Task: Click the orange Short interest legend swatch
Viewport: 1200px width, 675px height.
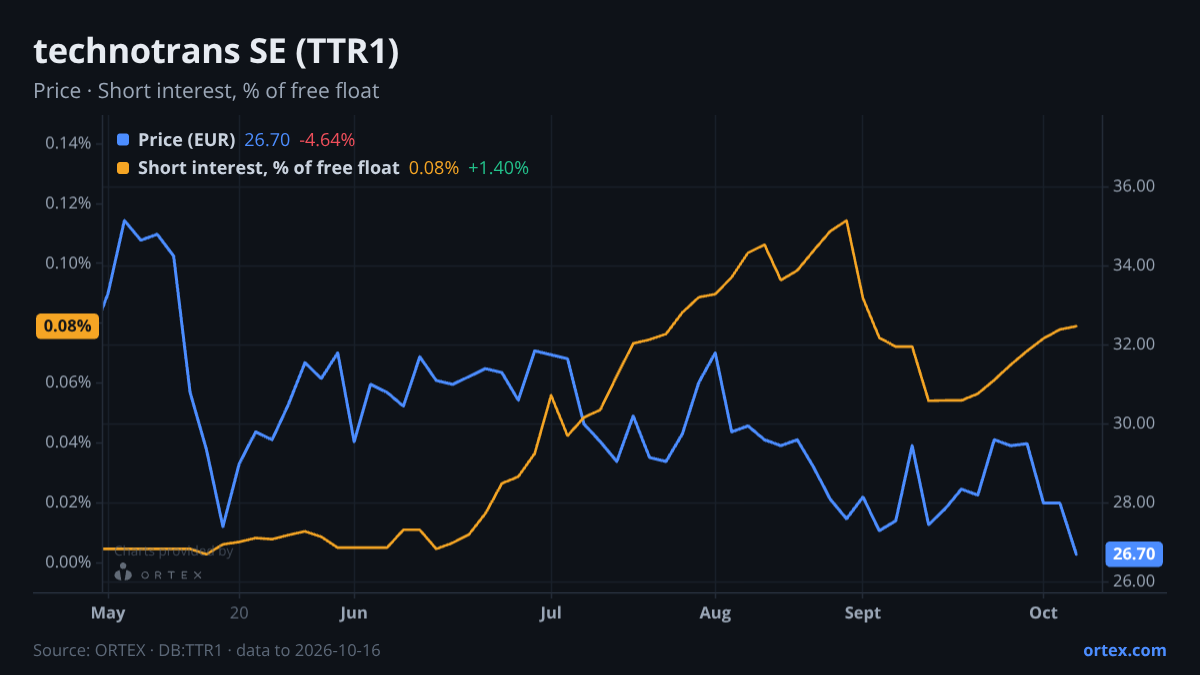Action: (x=123, y=168)
